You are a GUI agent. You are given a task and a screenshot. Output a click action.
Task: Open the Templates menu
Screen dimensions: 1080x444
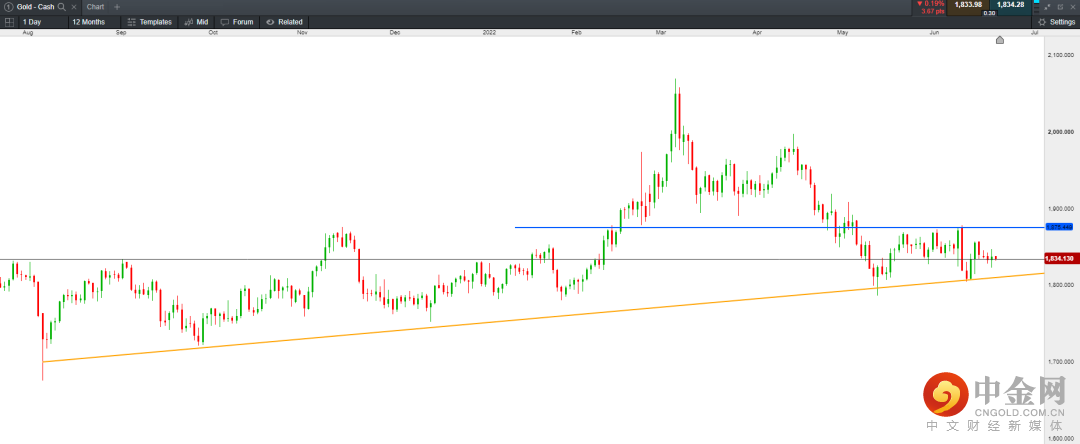pos(149,22)
